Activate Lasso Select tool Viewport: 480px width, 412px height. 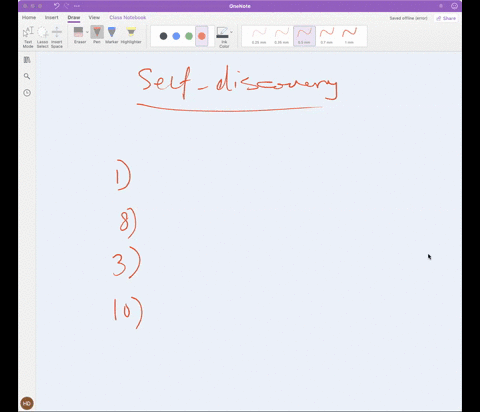42,37
